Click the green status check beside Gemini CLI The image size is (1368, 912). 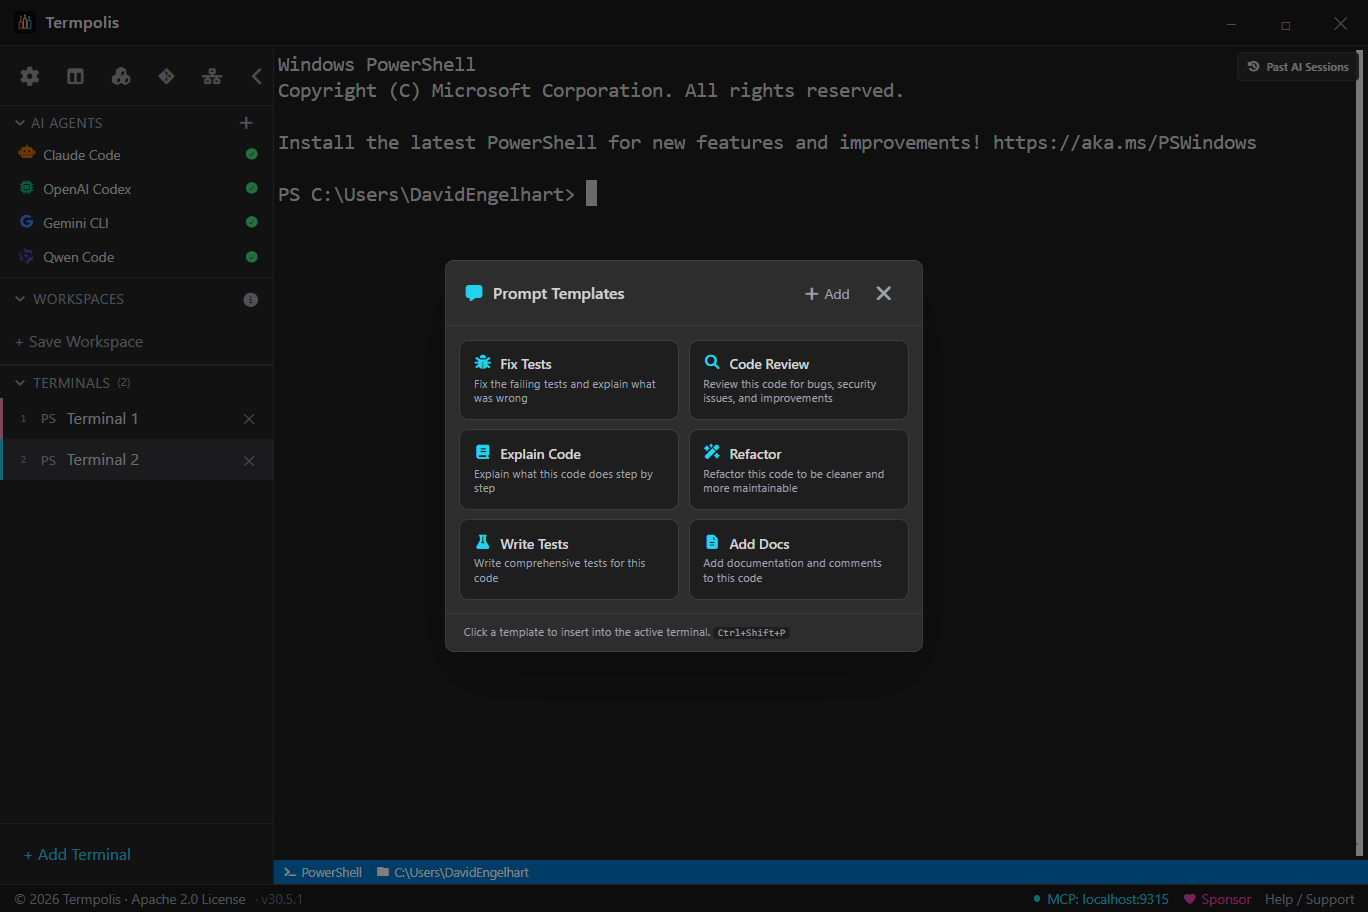[252, 222]
